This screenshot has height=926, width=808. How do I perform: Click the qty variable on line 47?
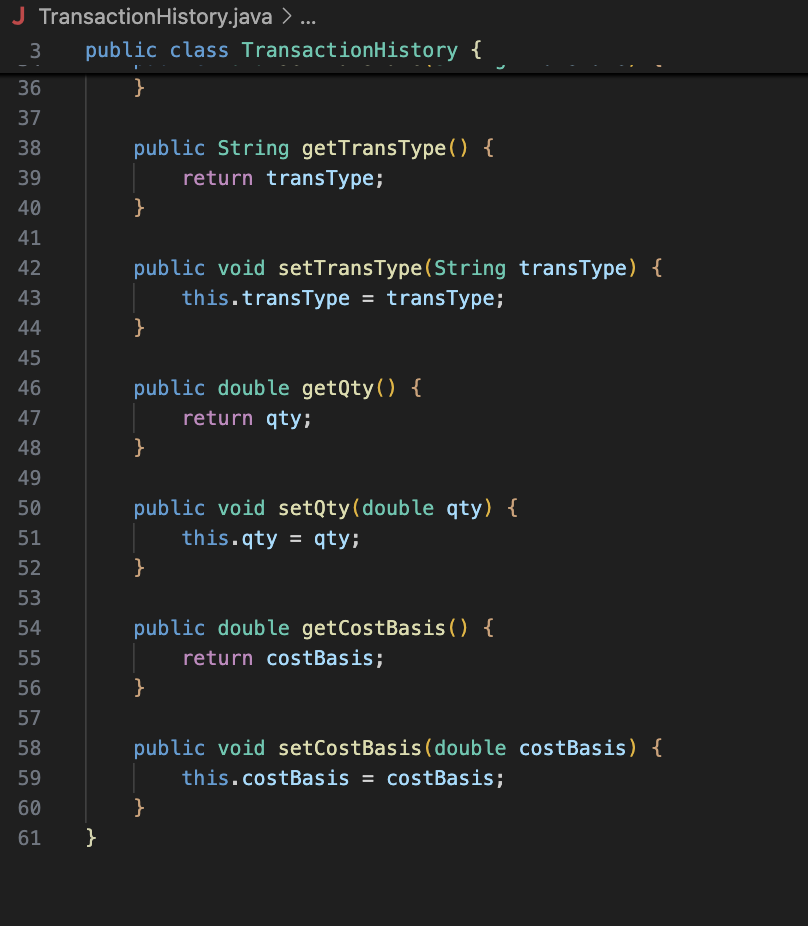pyautogui.click(x=283, y=418)
